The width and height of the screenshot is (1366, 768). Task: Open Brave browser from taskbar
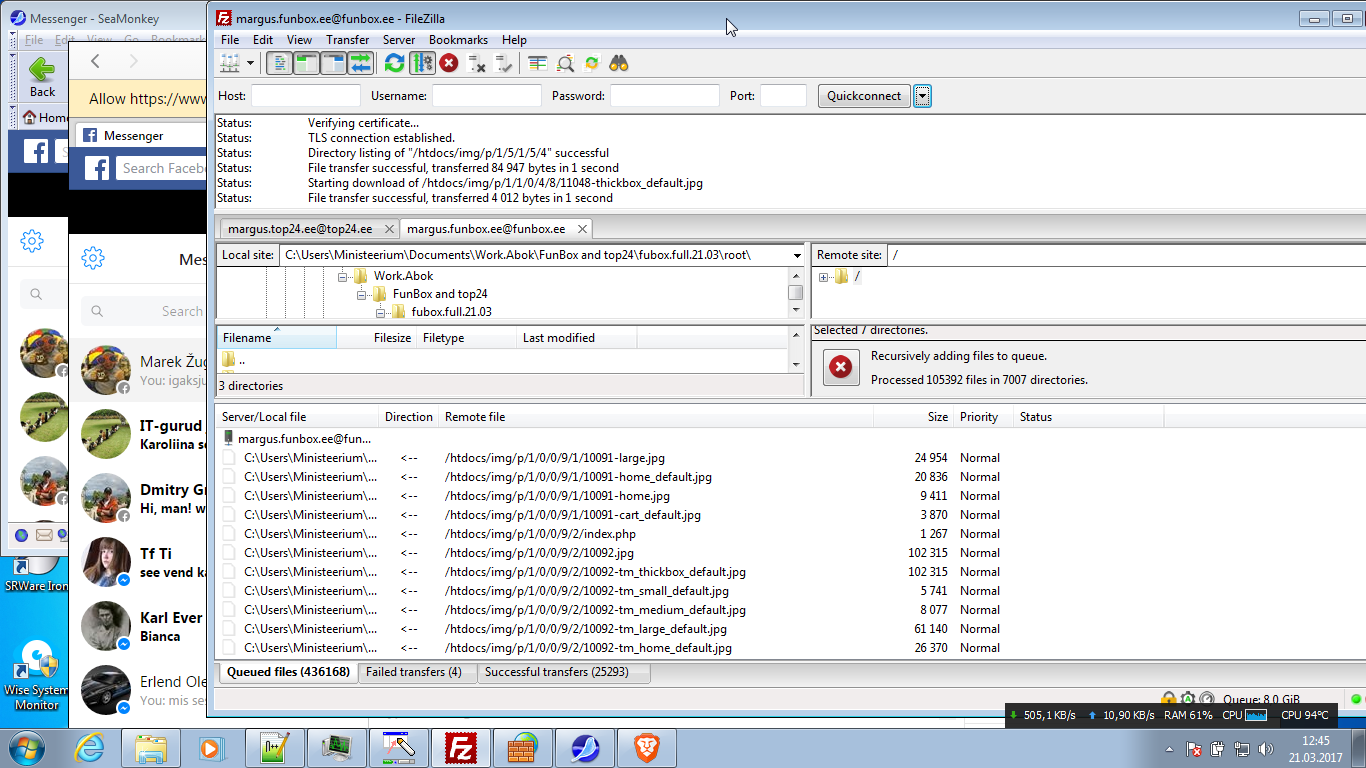[x=647, y=748]
